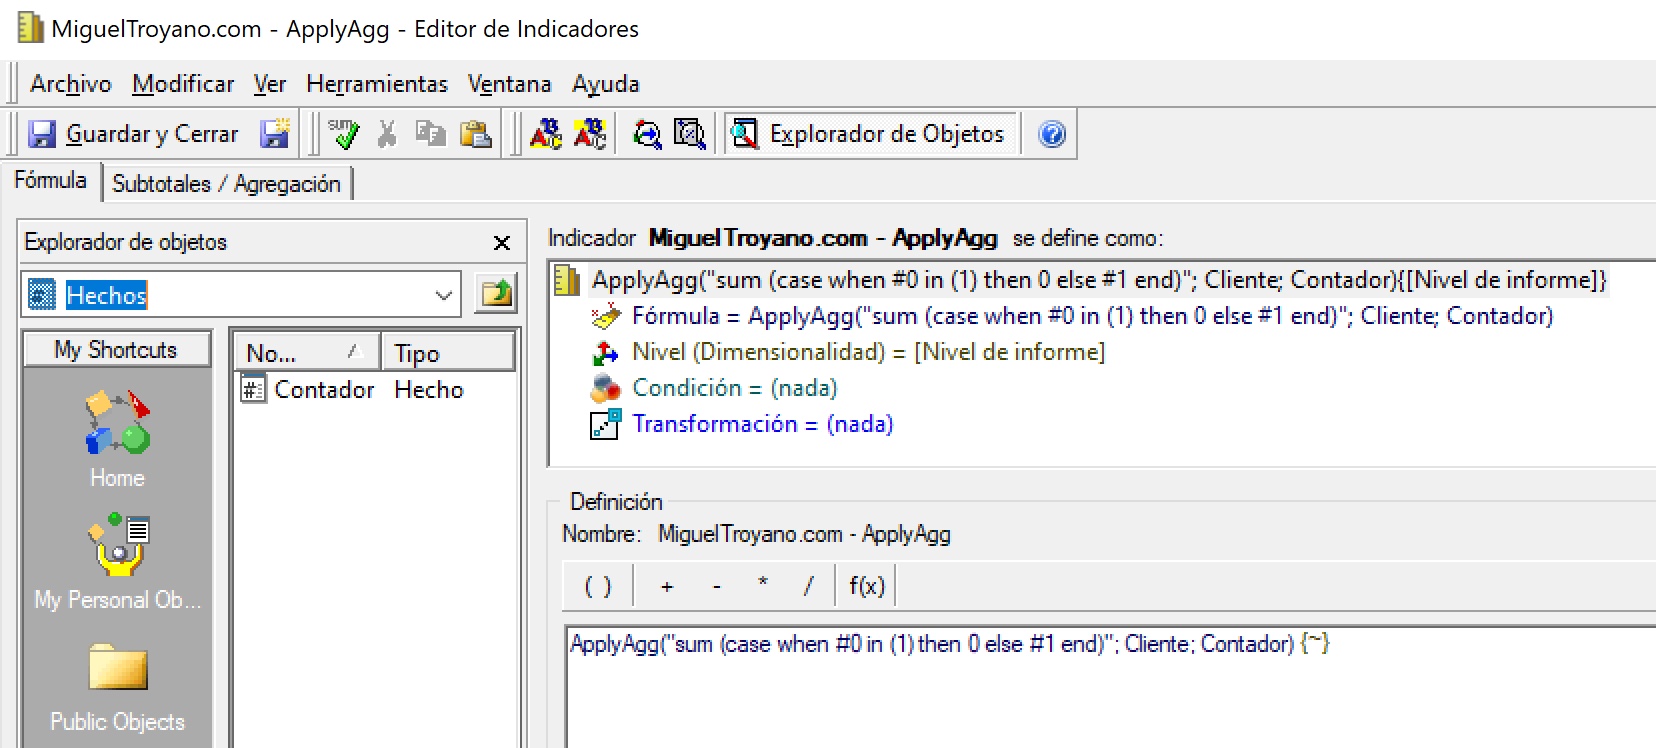Click the second ABC formatting icon

point(590,134)
